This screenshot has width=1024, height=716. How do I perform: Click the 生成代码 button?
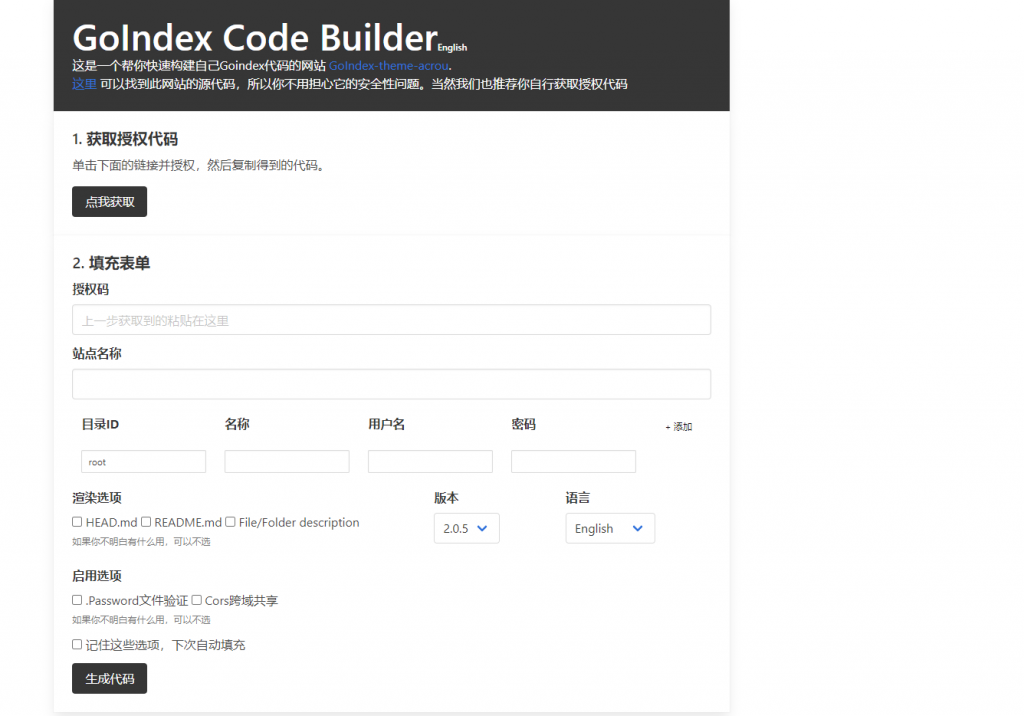tap(109, 678)
